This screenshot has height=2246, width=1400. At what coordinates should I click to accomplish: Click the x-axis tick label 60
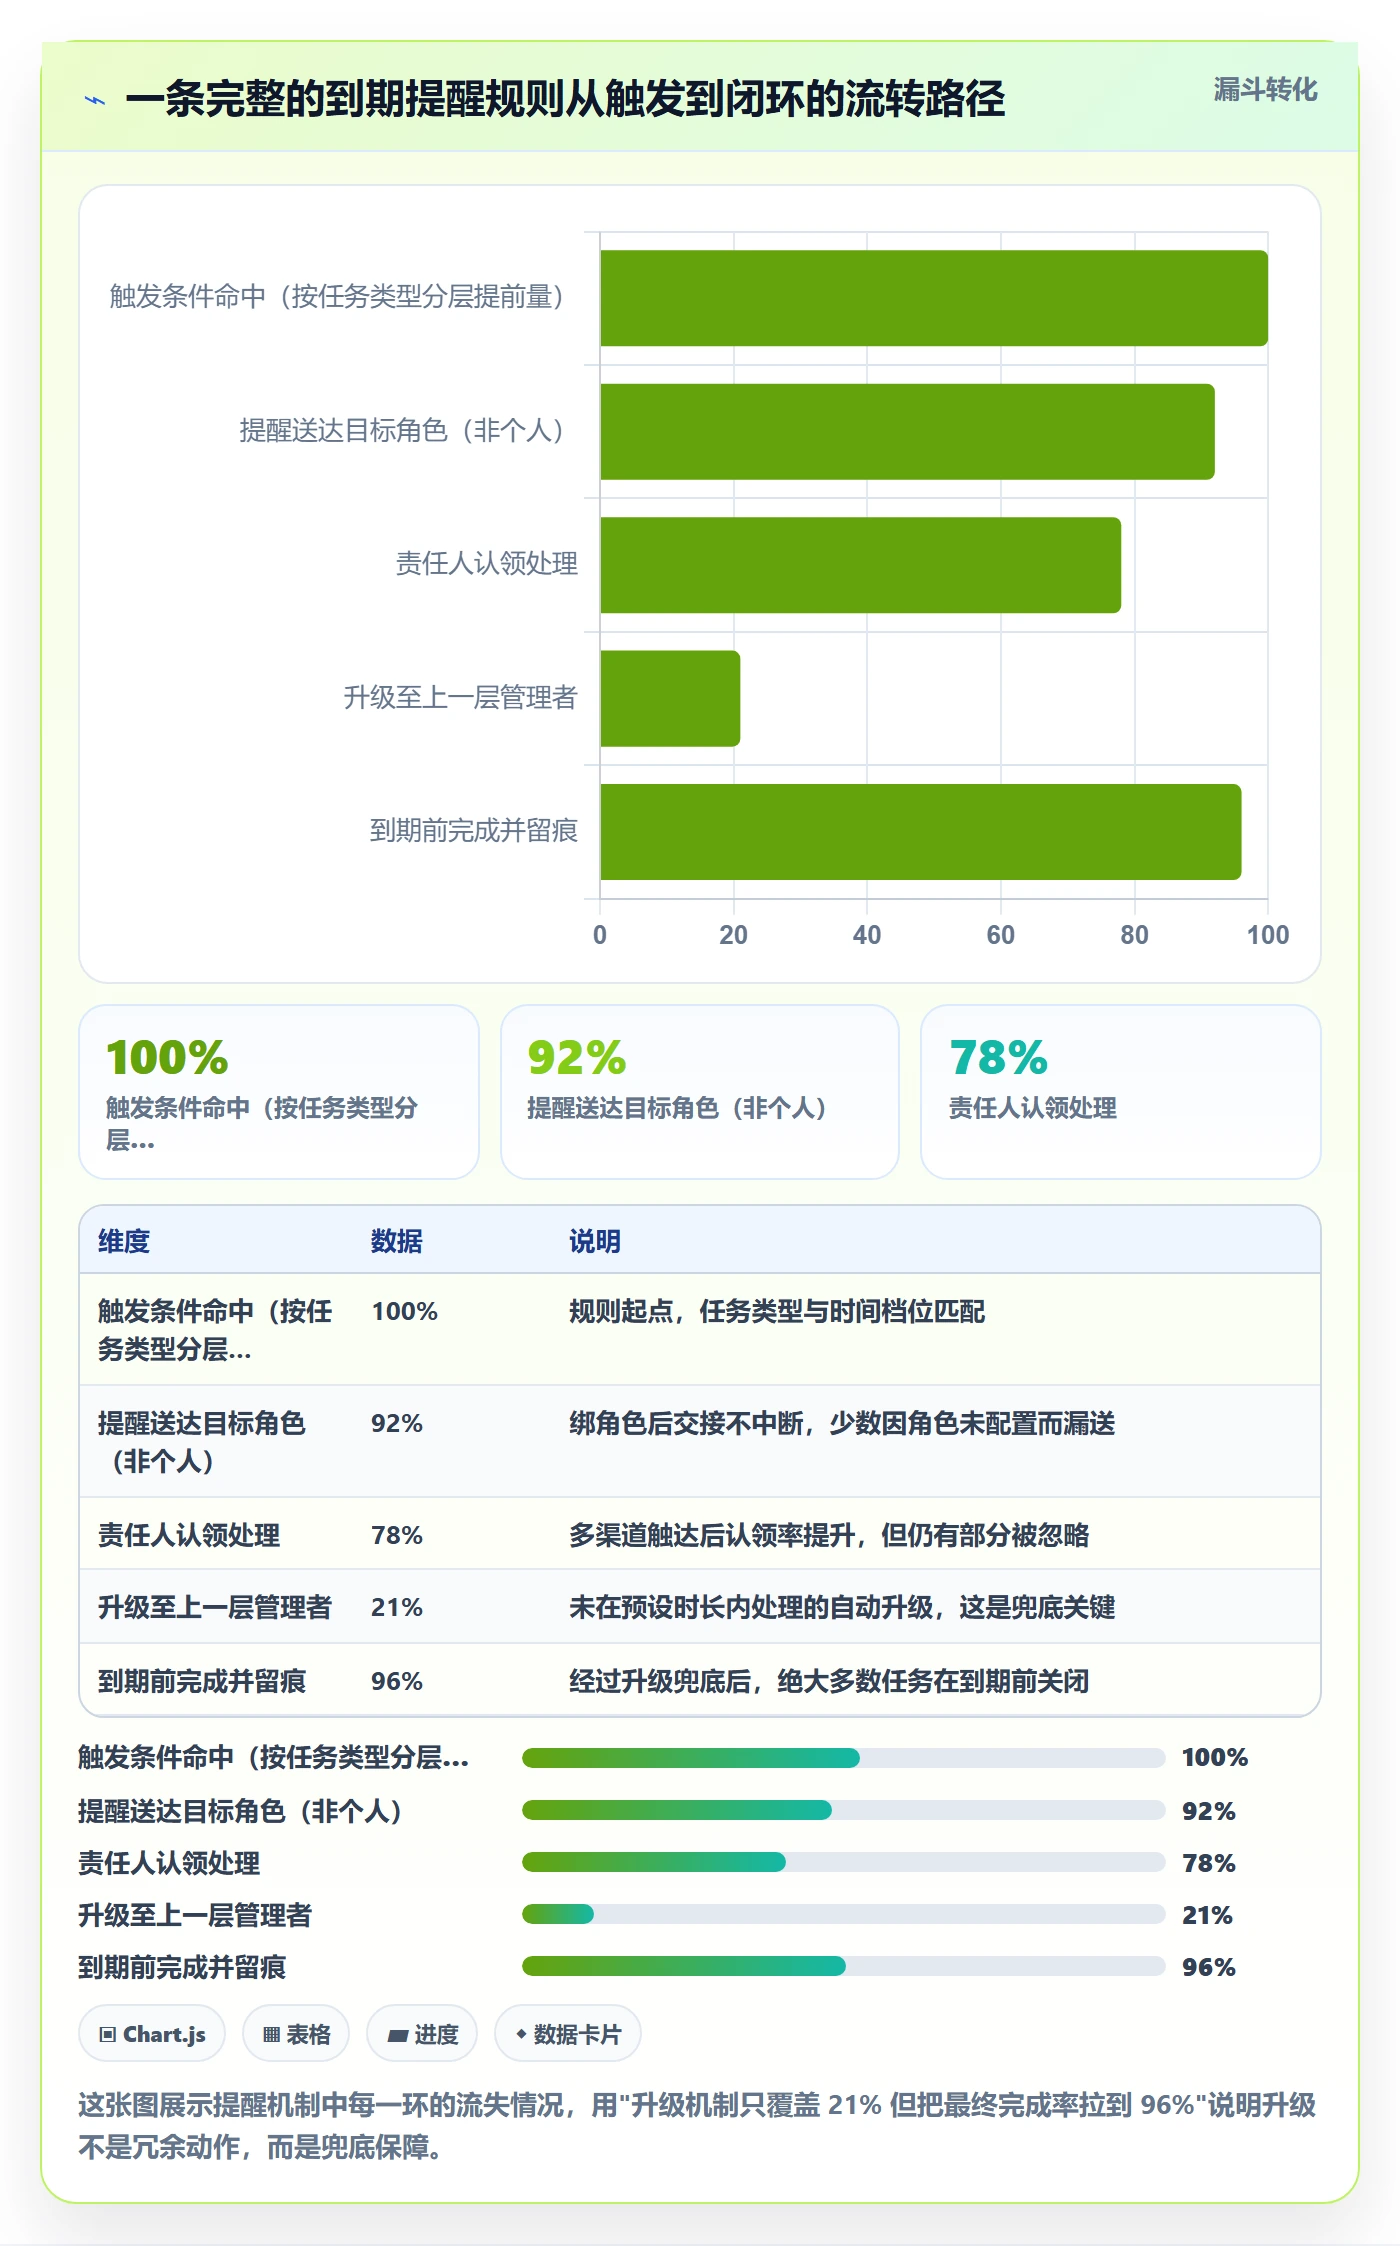tap(1000, 935)
